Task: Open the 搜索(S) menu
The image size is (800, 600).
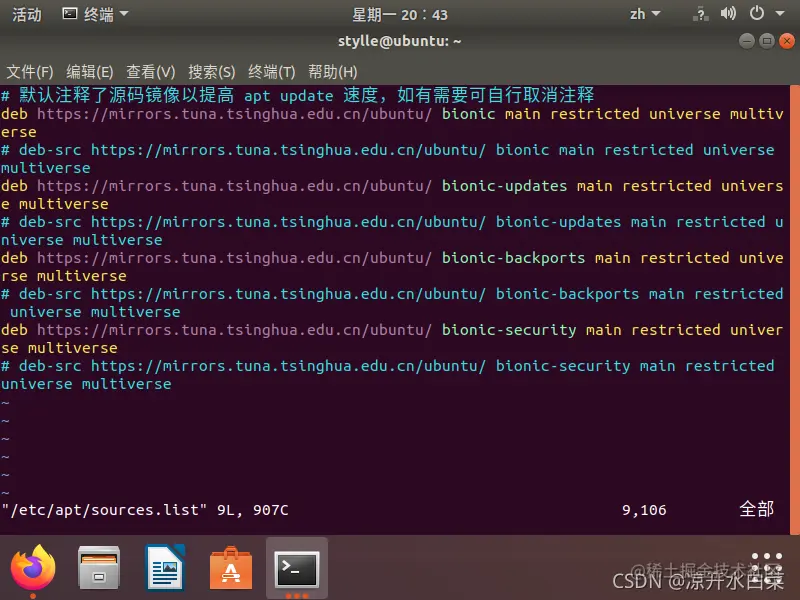Action: [212, 72]
